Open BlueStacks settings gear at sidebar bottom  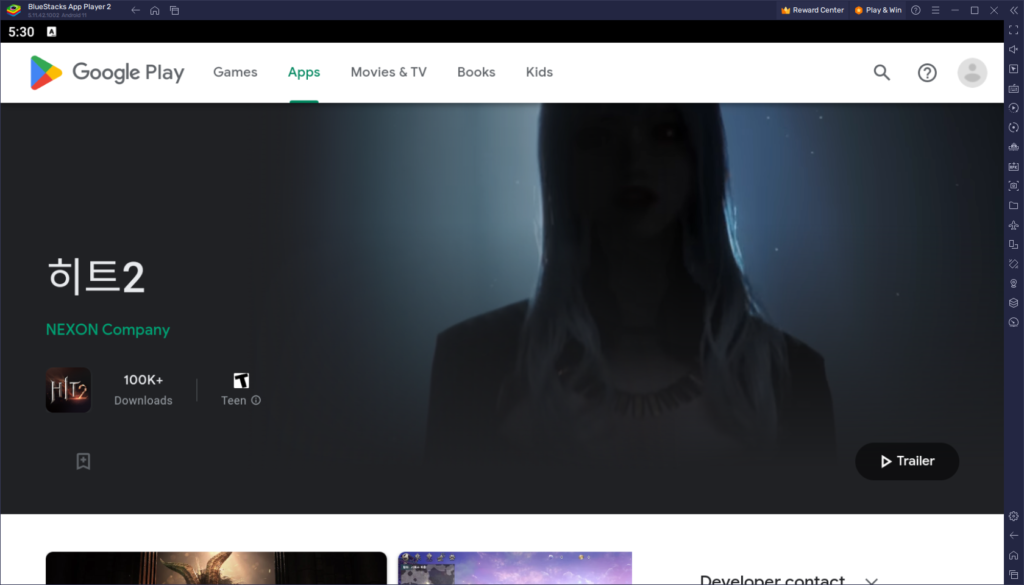coord(1013,516)
